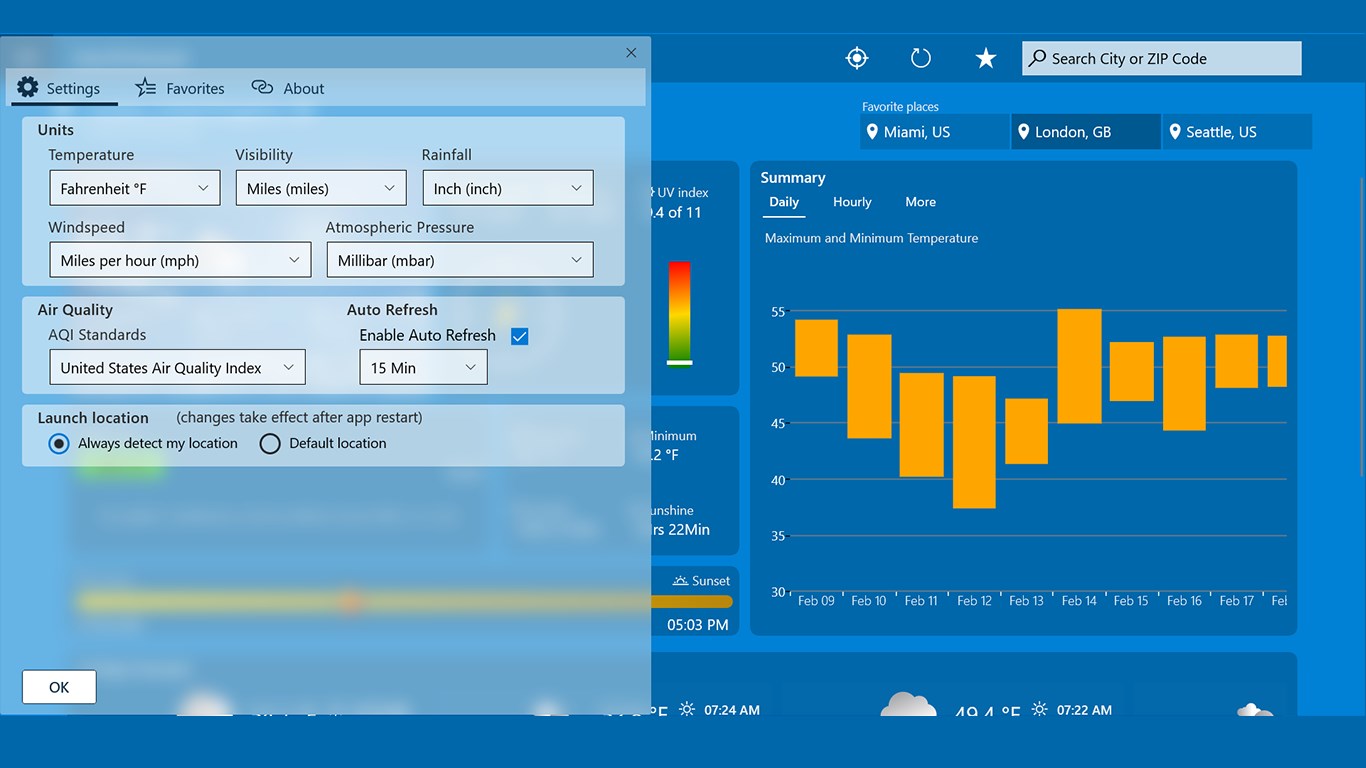Refresh the weather data
Viewport: 1366px width, 768px height.
pyautogui.click(x=920, y=57)
